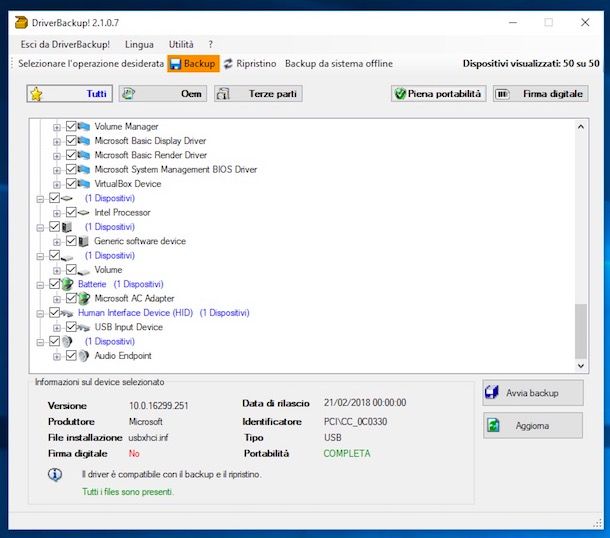Screen dimensions: 610x538
Task: Expand the Intel Processor node
Action: tap(57, 213)
